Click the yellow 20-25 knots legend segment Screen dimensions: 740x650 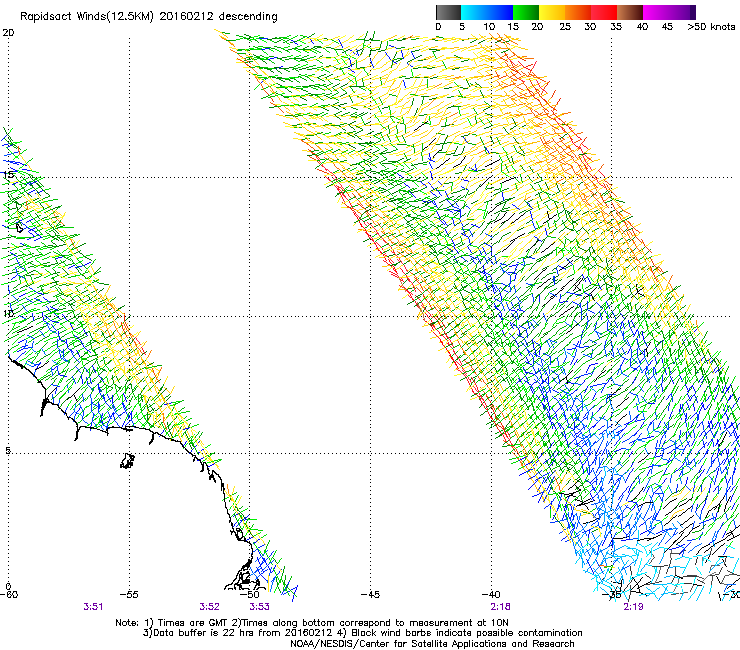[x=552, y=12]
